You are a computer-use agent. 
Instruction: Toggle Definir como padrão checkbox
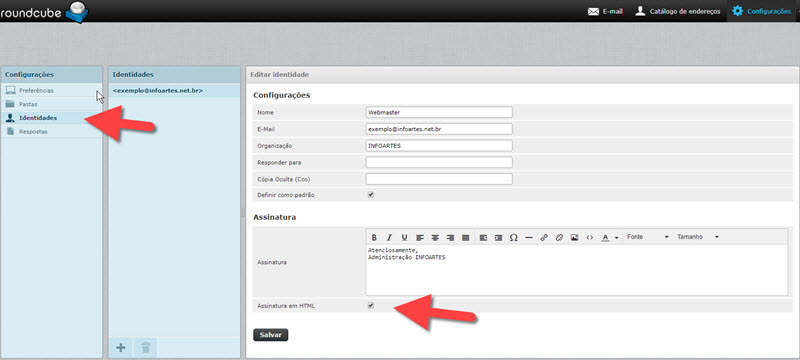click(371, 195)
